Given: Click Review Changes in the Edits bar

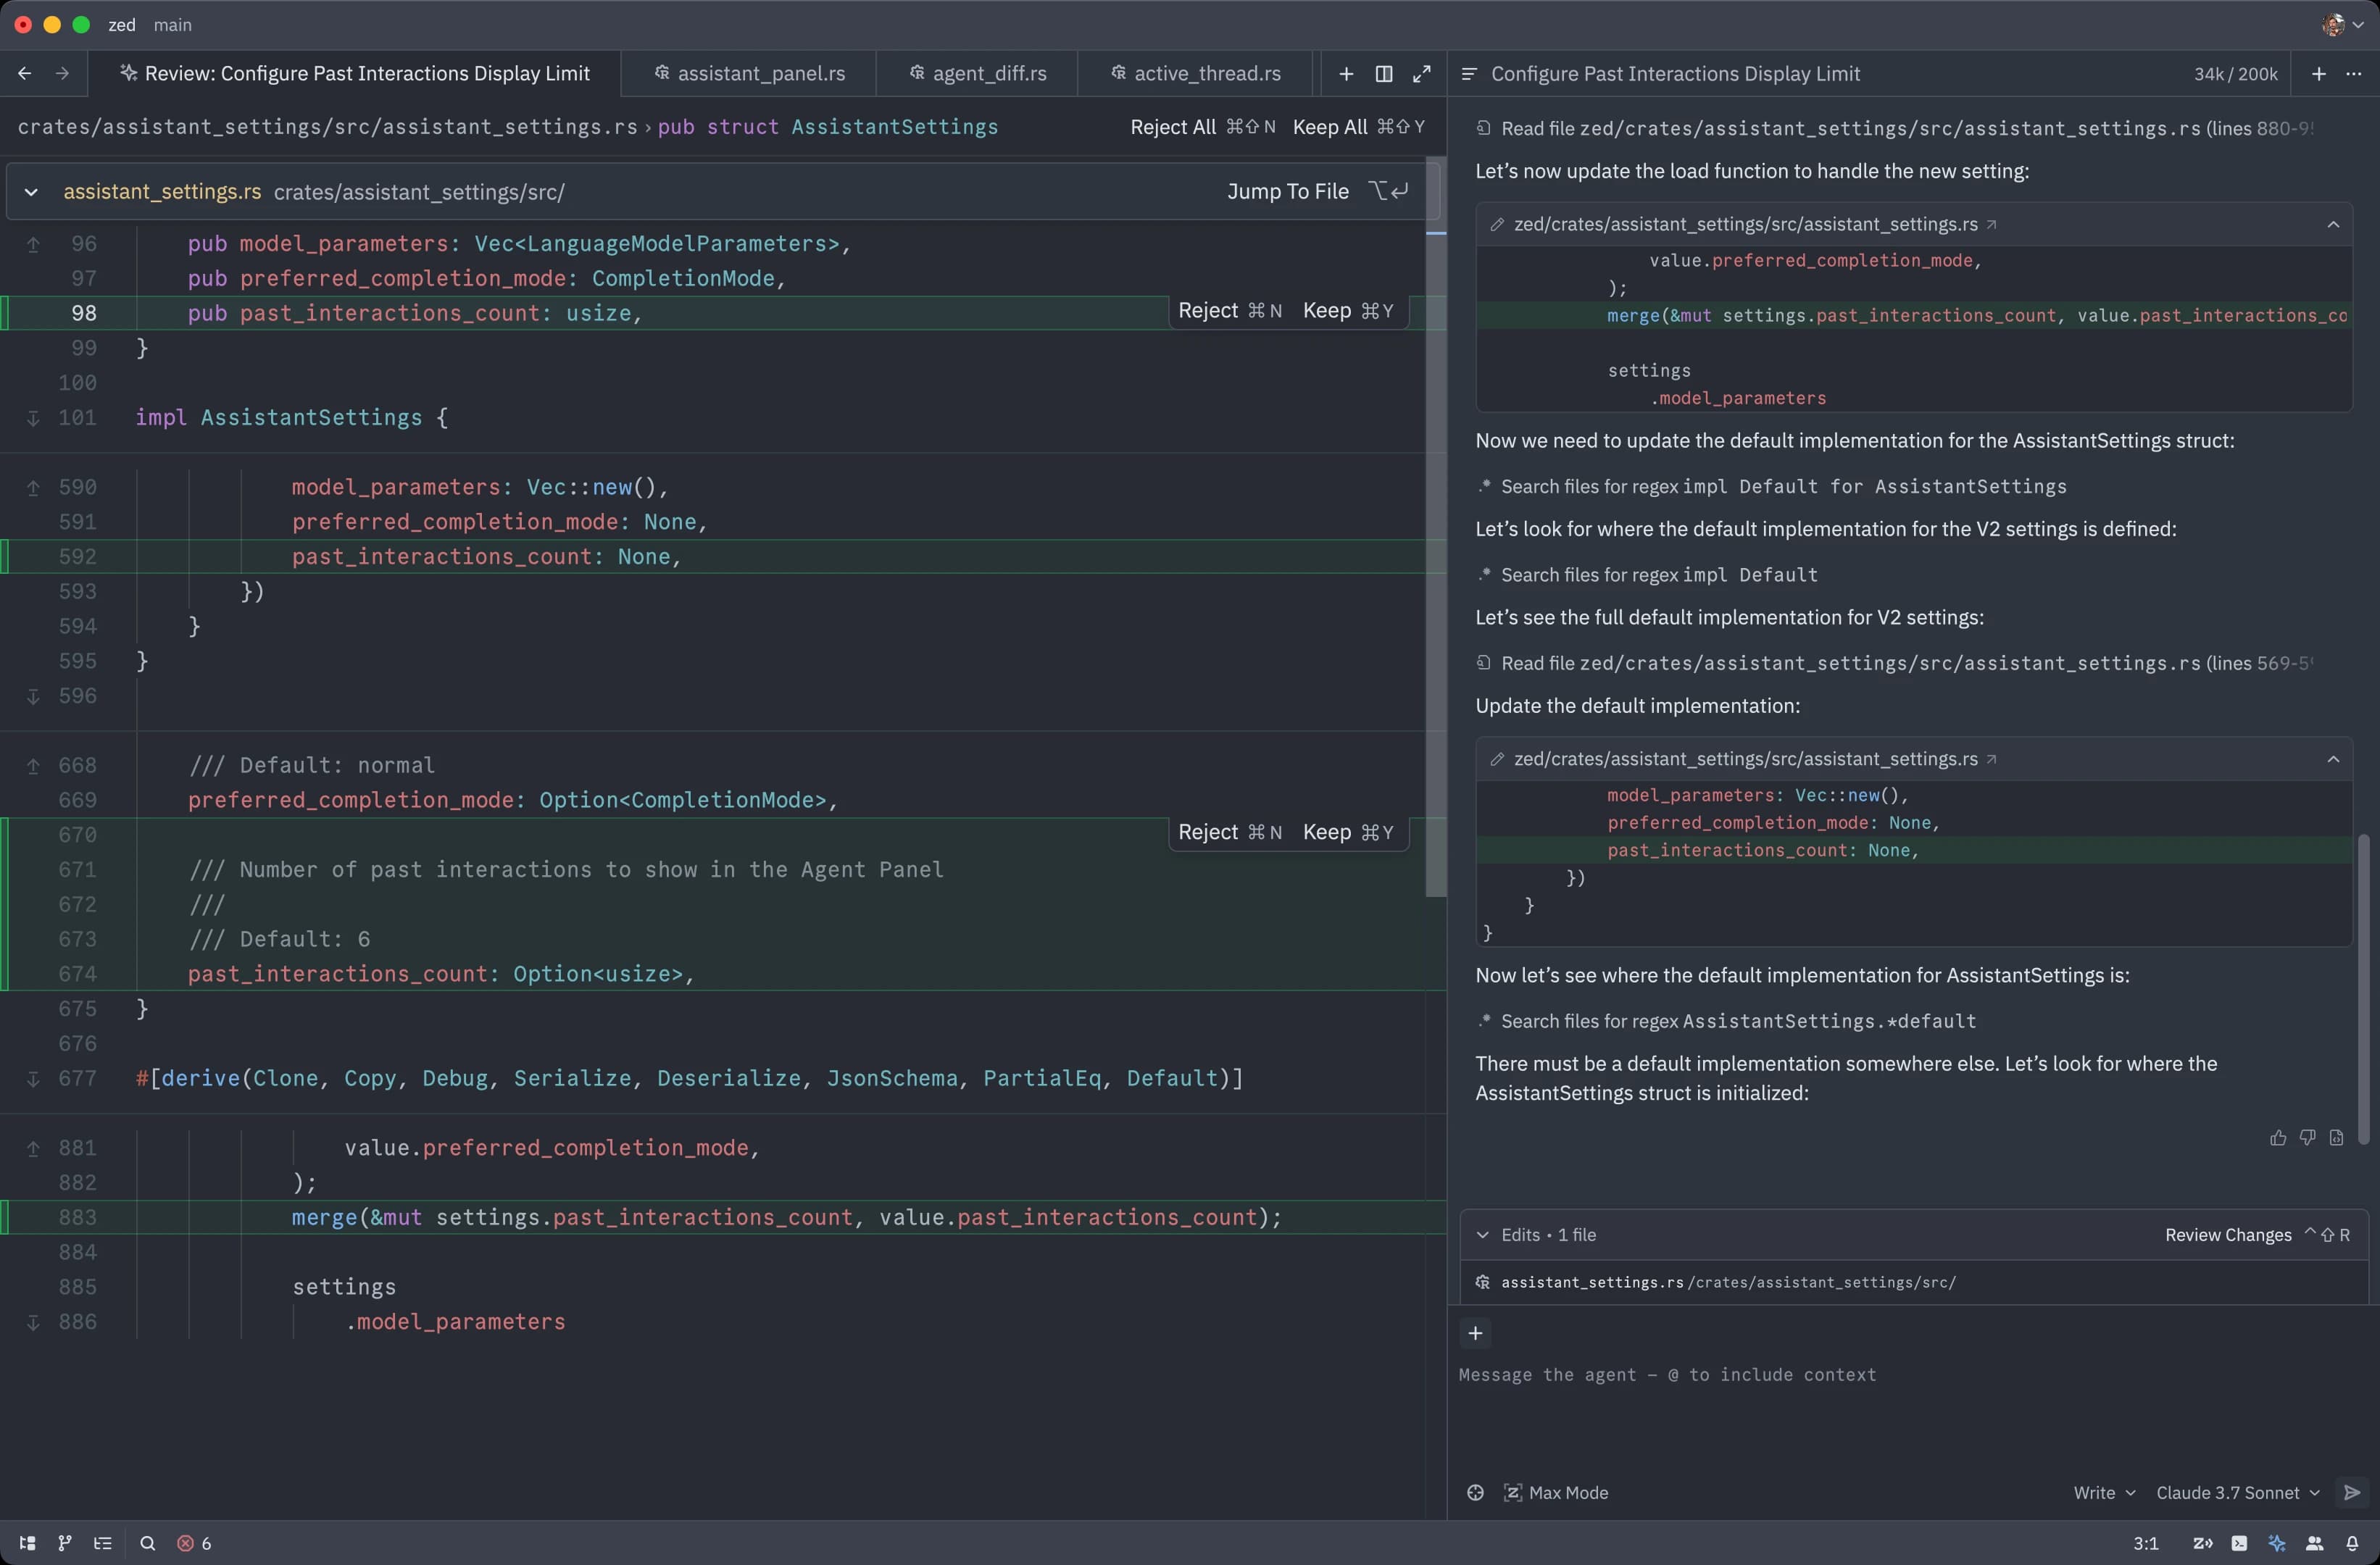Looking at the screenshot, I should pos(2228,1235).
